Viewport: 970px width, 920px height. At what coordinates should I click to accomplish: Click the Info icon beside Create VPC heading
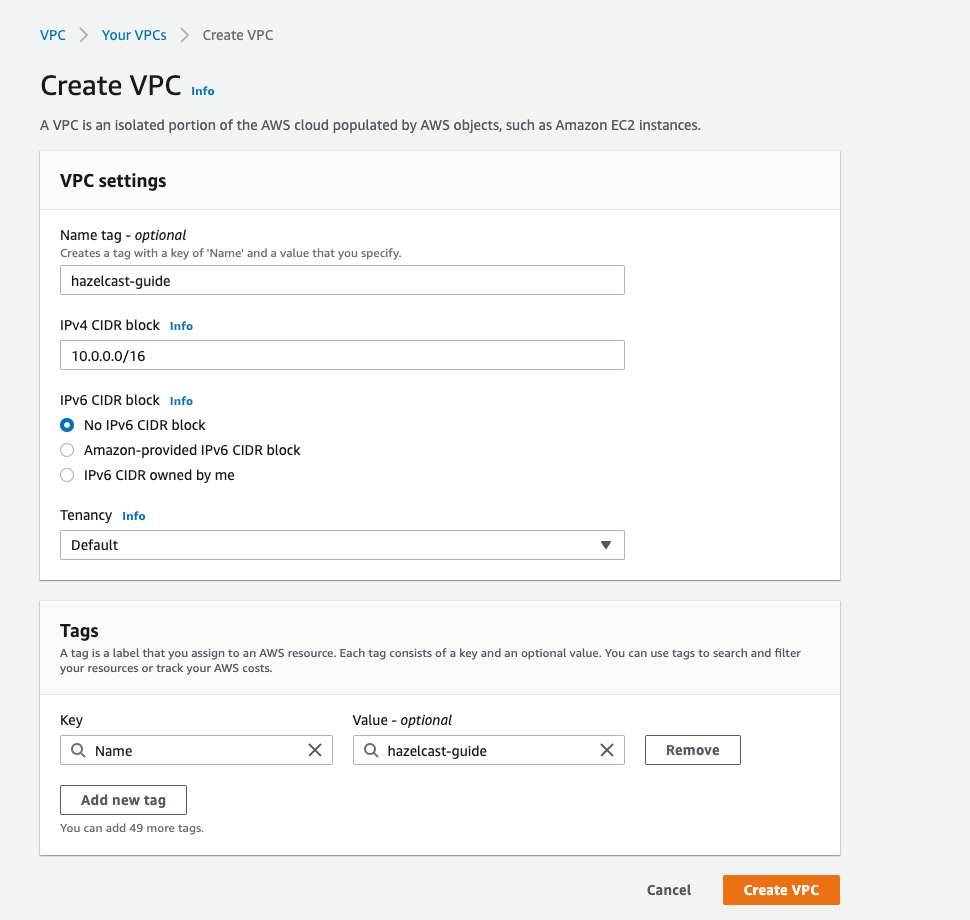(x=202, y=91)
